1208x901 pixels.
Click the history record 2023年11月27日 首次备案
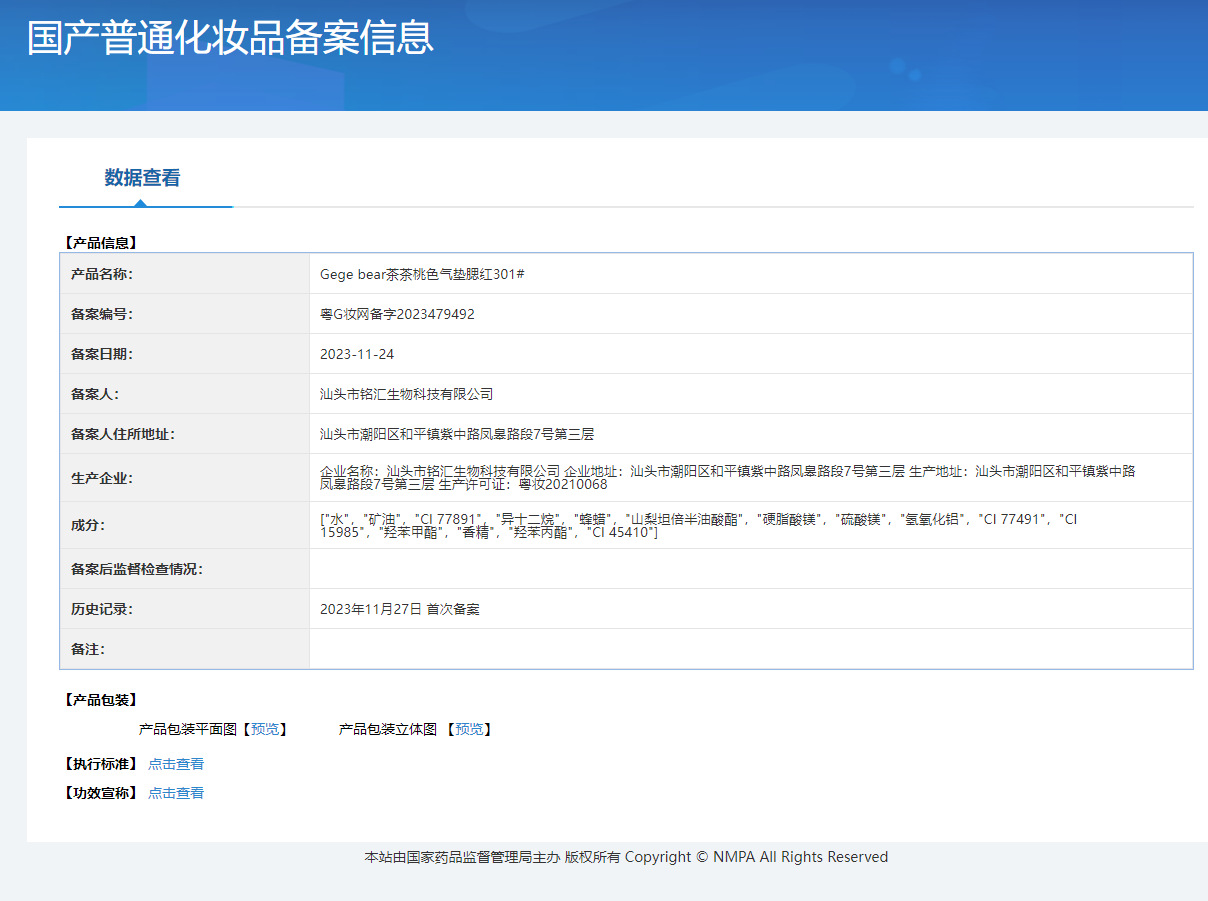pos(400,609)
